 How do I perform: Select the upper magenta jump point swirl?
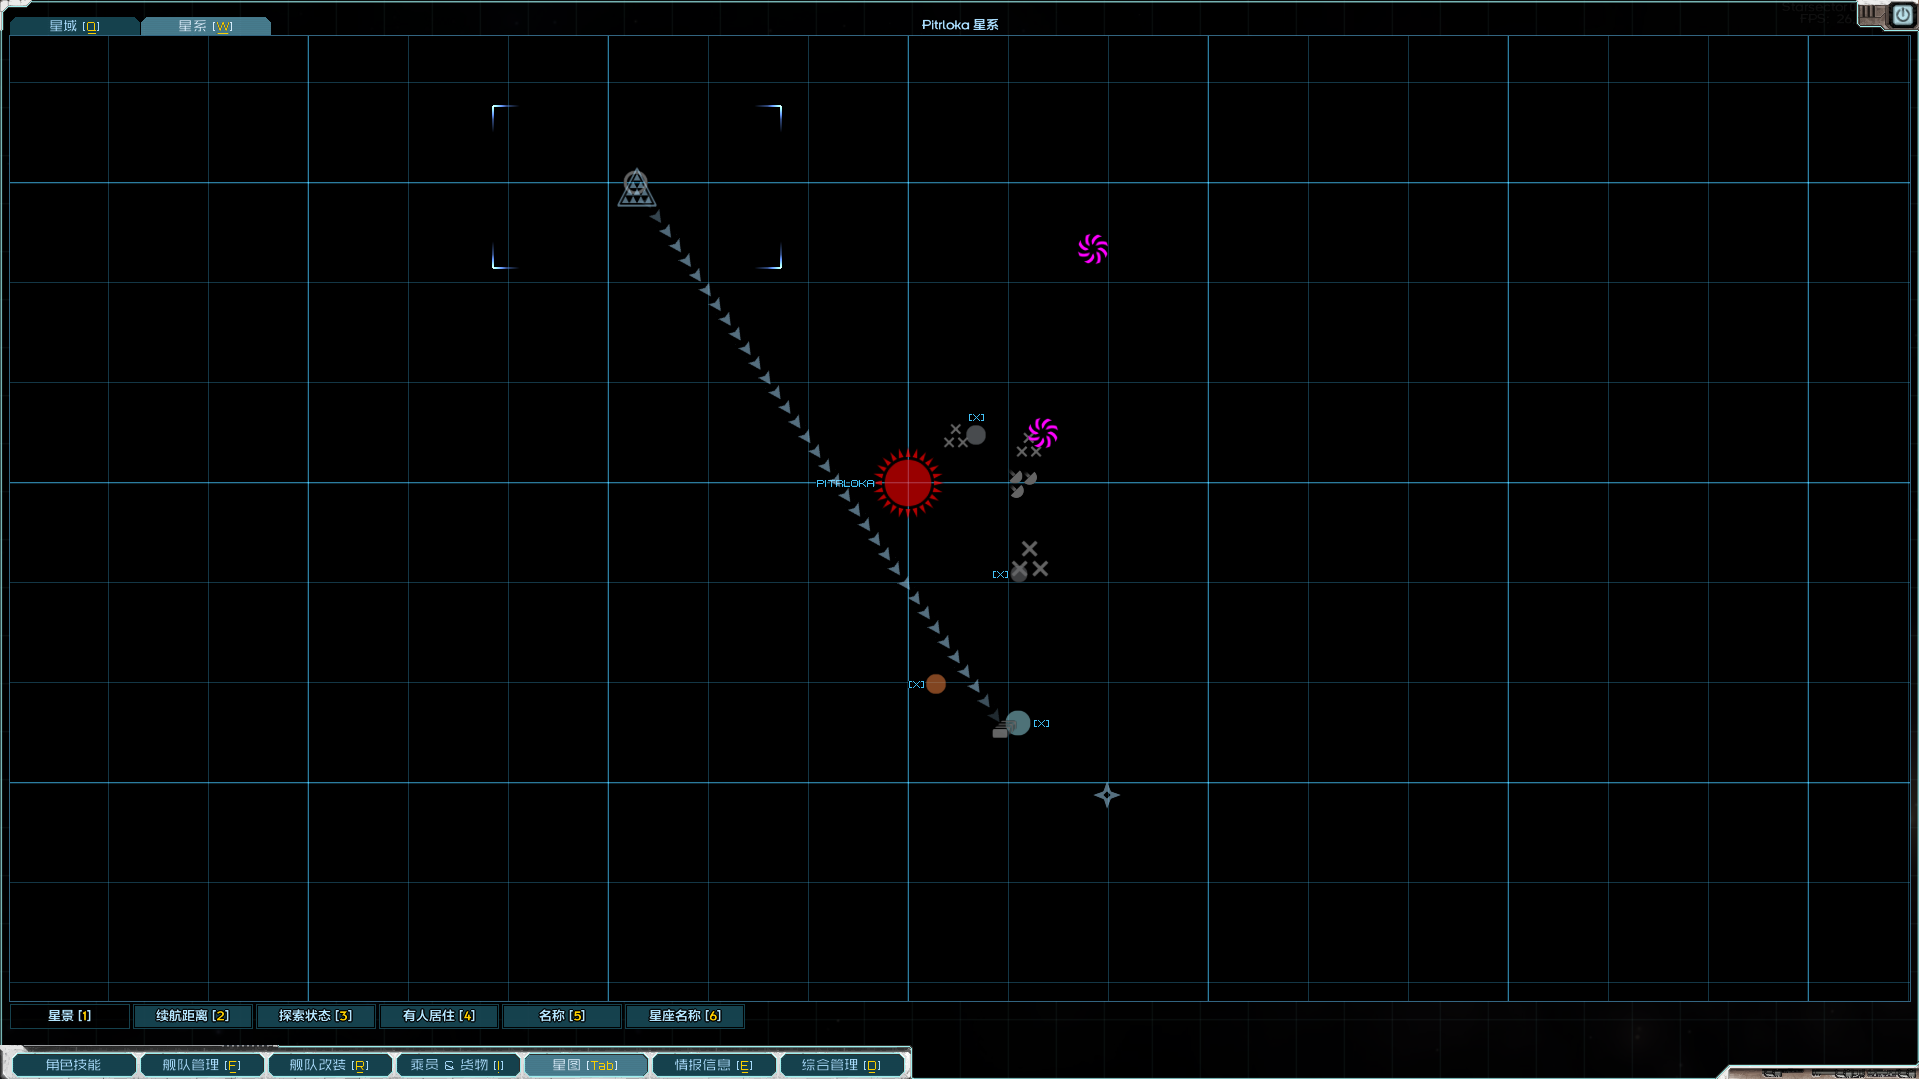(x=1092, y=249)
